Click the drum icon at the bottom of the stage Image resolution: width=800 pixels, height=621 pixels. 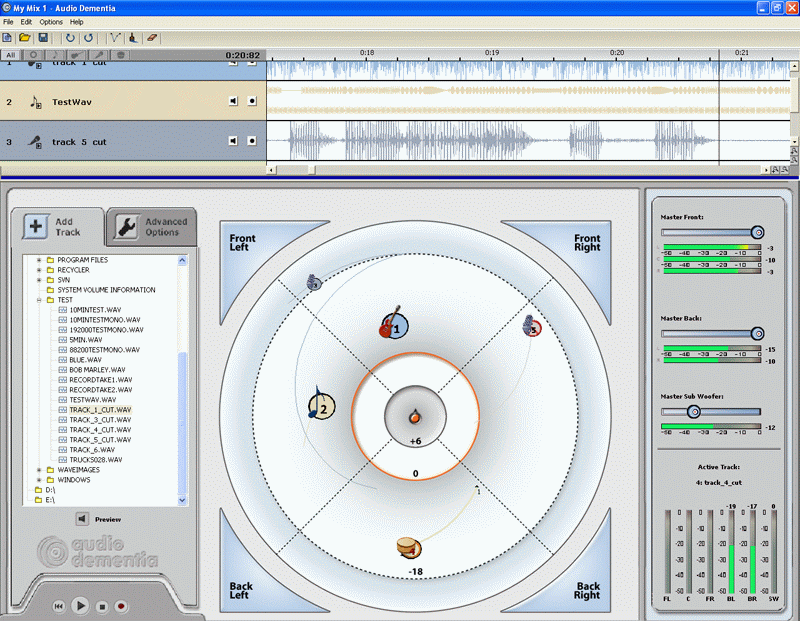click(409, 546)
